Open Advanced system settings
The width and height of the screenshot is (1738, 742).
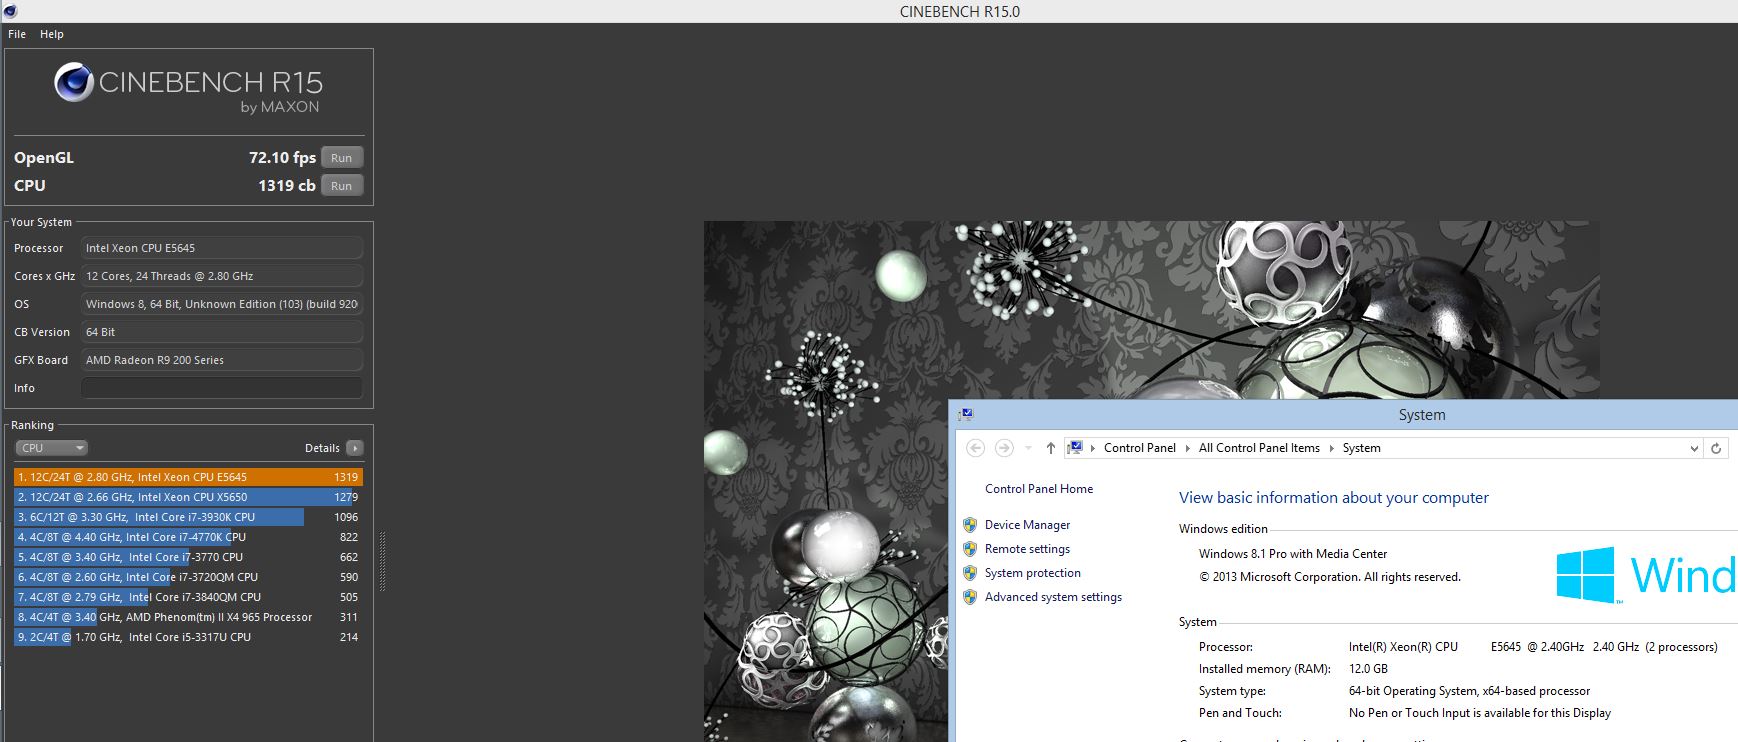(1053, 597)
